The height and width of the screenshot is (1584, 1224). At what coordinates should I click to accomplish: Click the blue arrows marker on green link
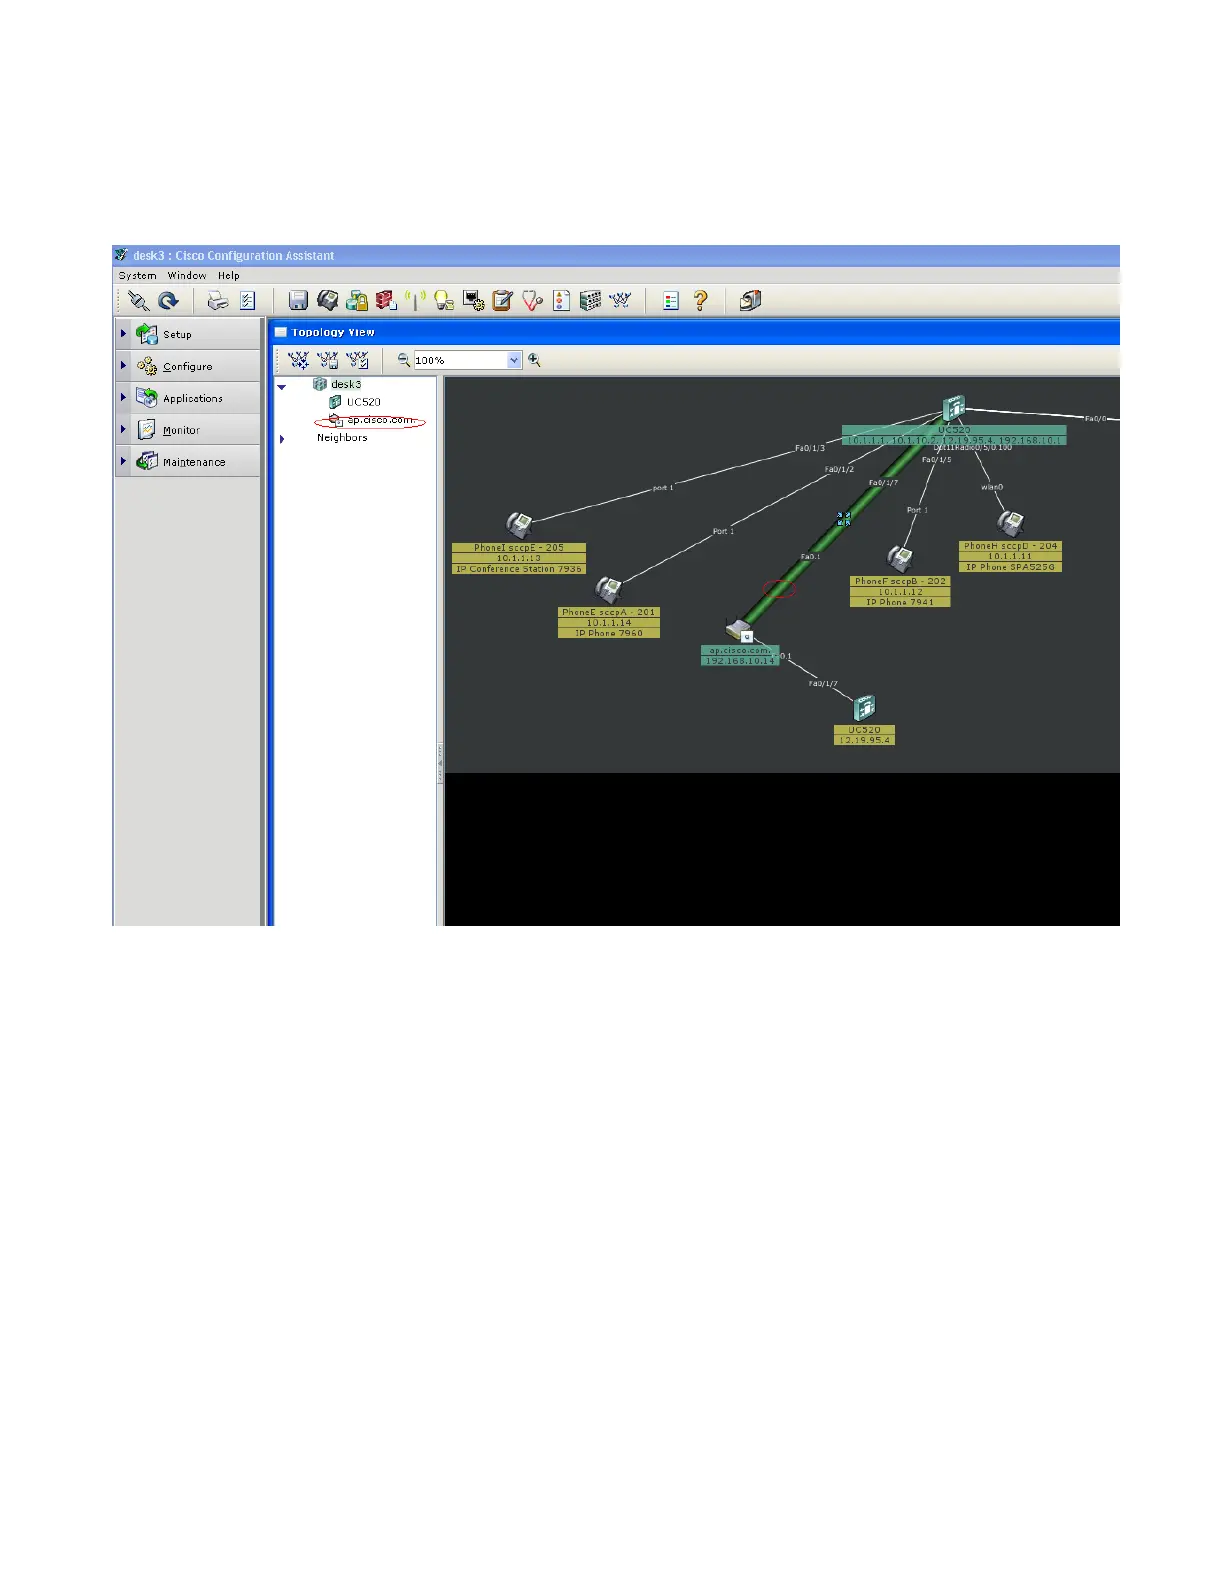pyautogui.click(x=843, y=519)
